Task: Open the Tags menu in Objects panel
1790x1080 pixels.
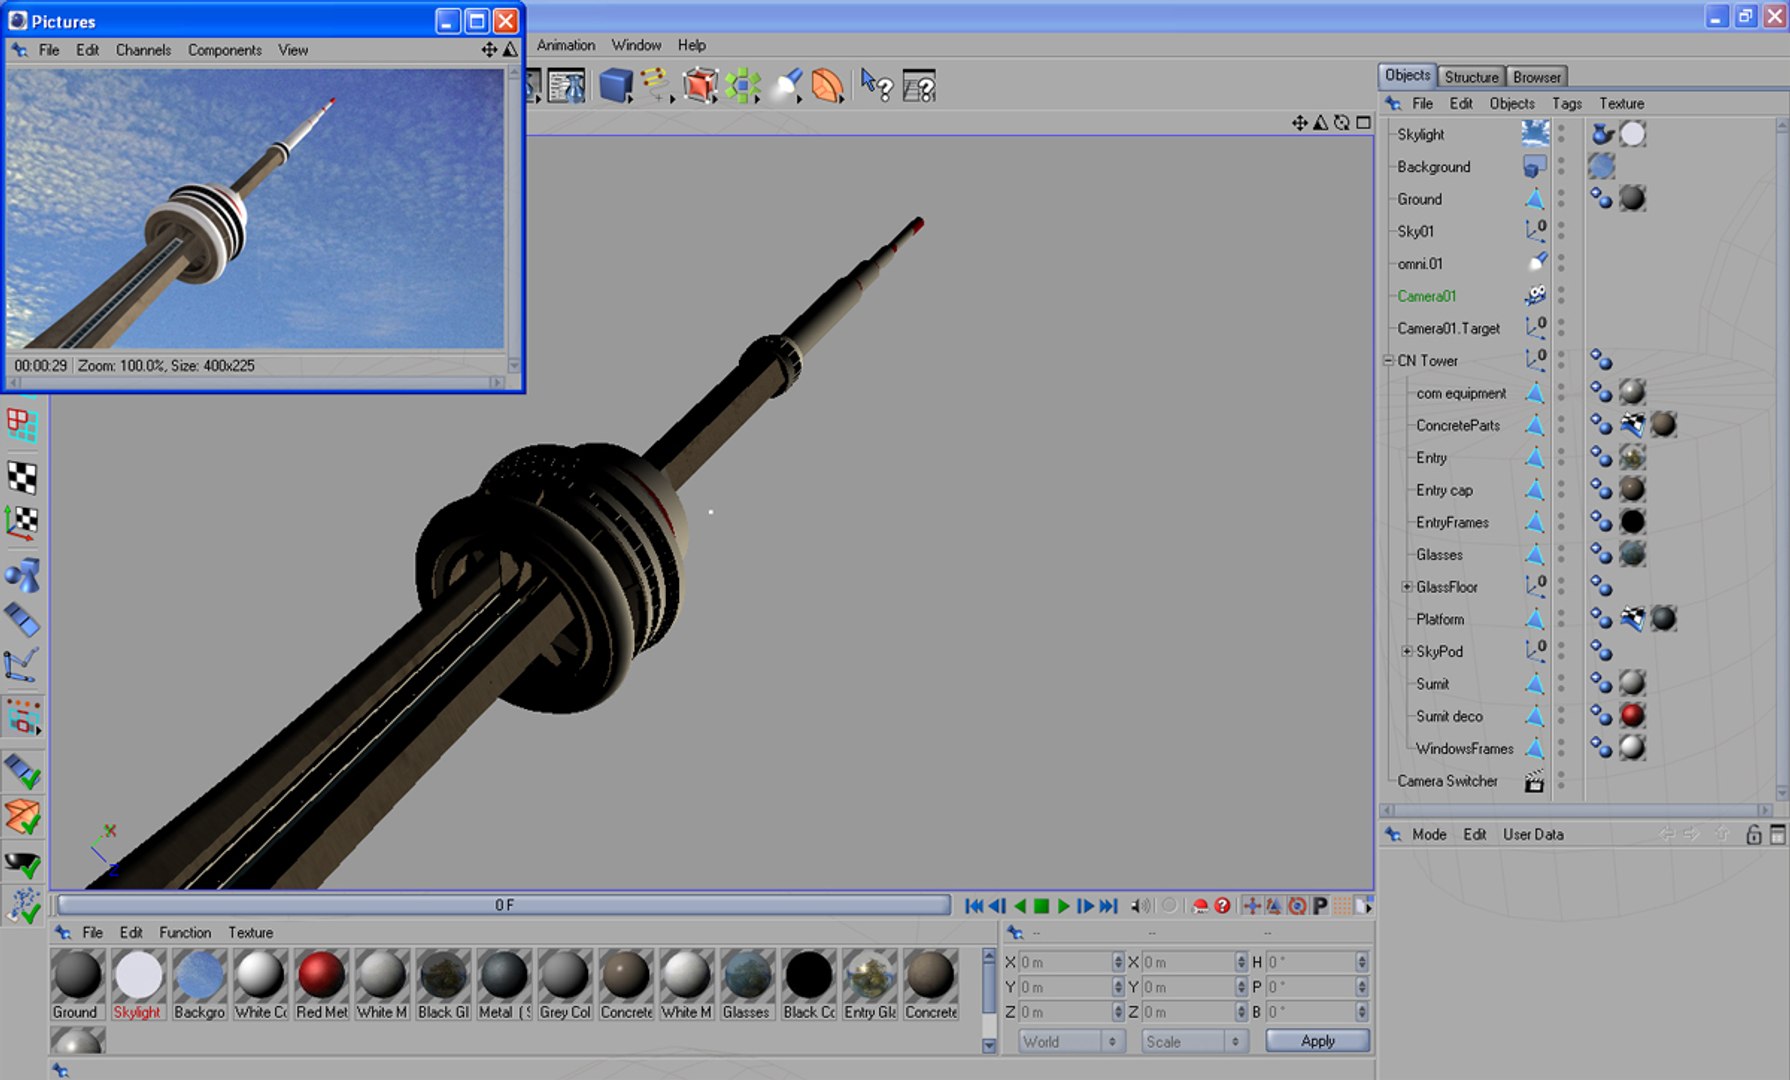Action: click(1567, 104)
